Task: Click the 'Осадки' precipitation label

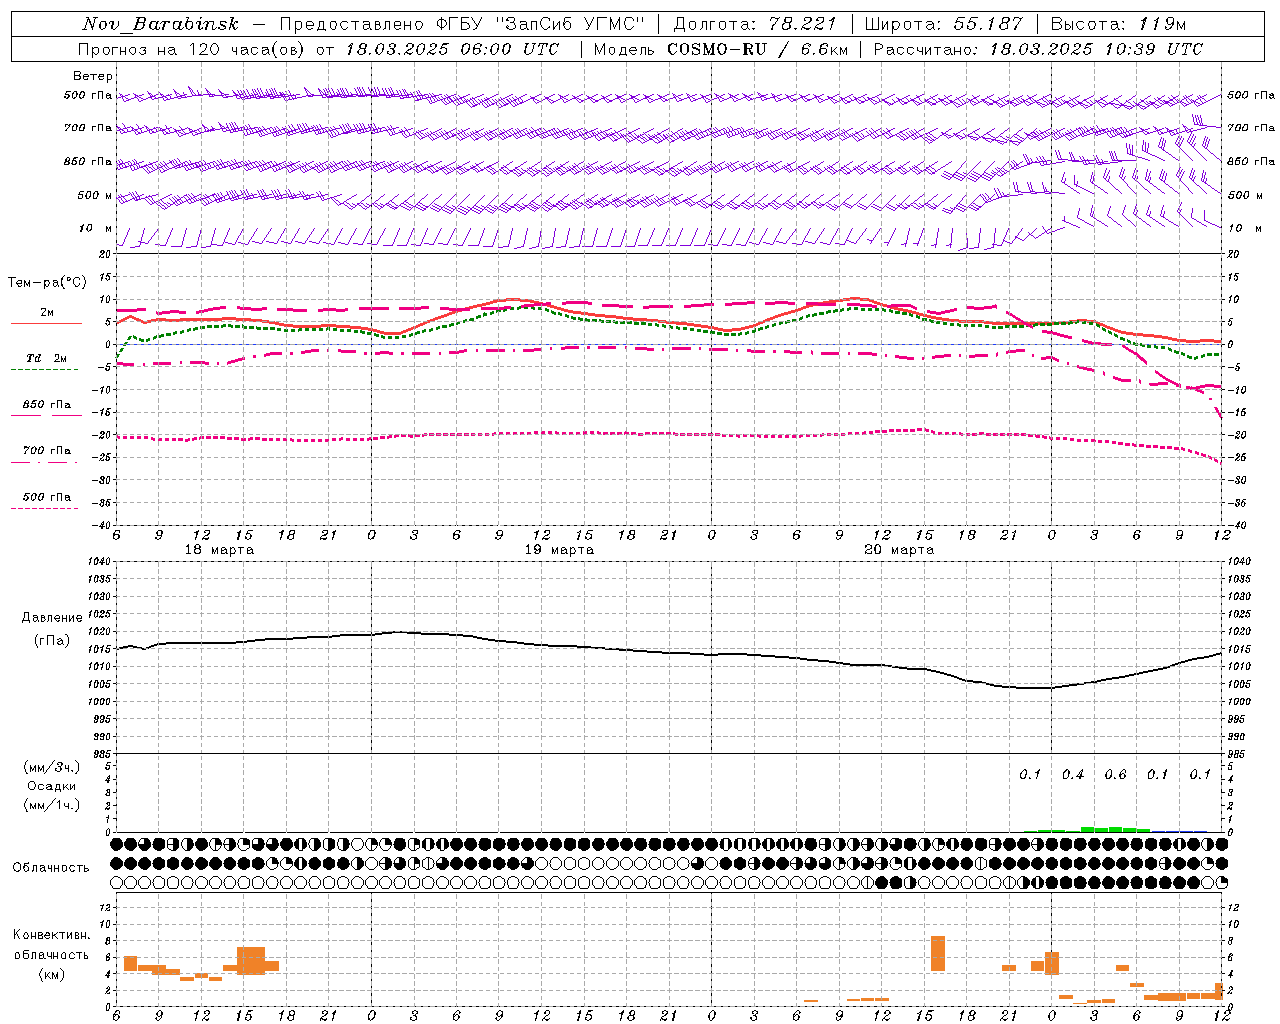Action: click(x=51, y=786)
